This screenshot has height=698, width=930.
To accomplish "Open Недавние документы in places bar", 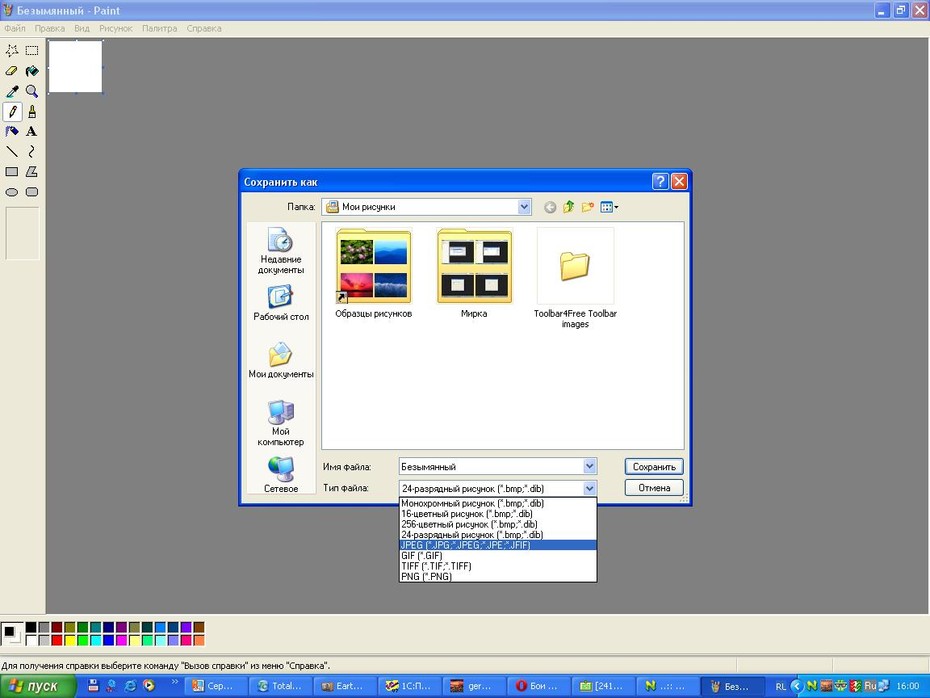I will tap(281, 250).
